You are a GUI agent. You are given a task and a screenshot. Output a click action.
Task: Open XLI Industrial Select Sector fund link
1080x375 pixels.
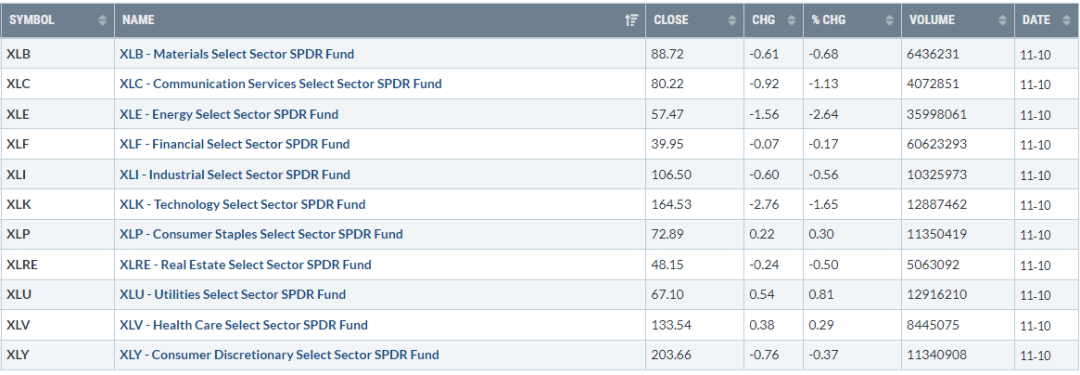[x=235, y=175]
